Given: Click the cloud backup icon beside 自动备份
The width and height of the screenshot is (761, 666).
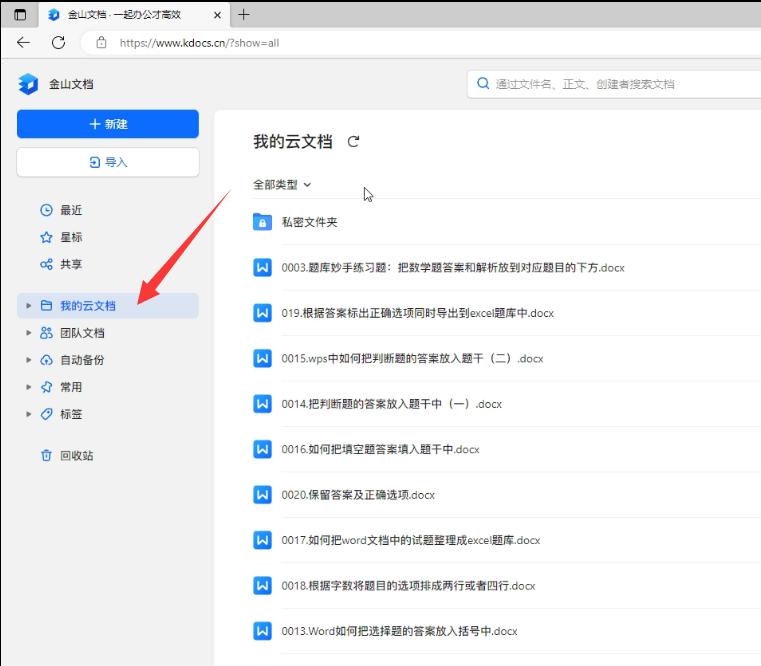Looking at the screenshot, I should pyautogui.click(x=46, y=360).
